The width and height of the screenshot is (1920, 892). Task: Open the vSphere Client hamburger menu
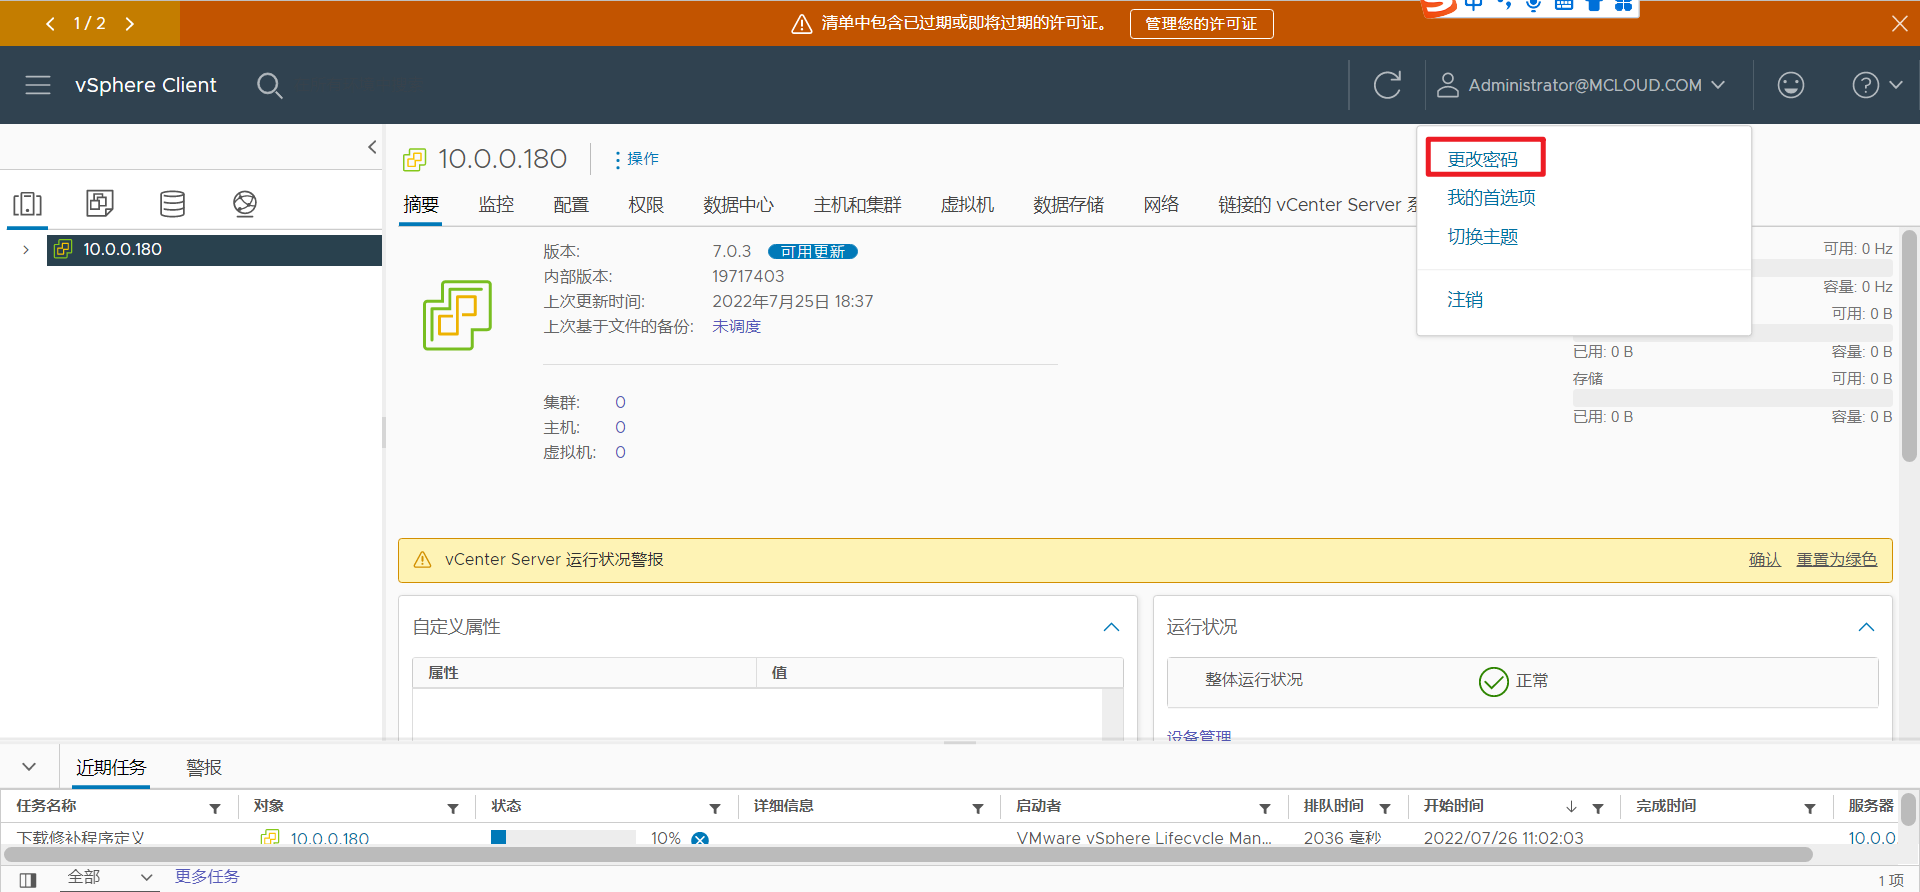pos(38,85)
